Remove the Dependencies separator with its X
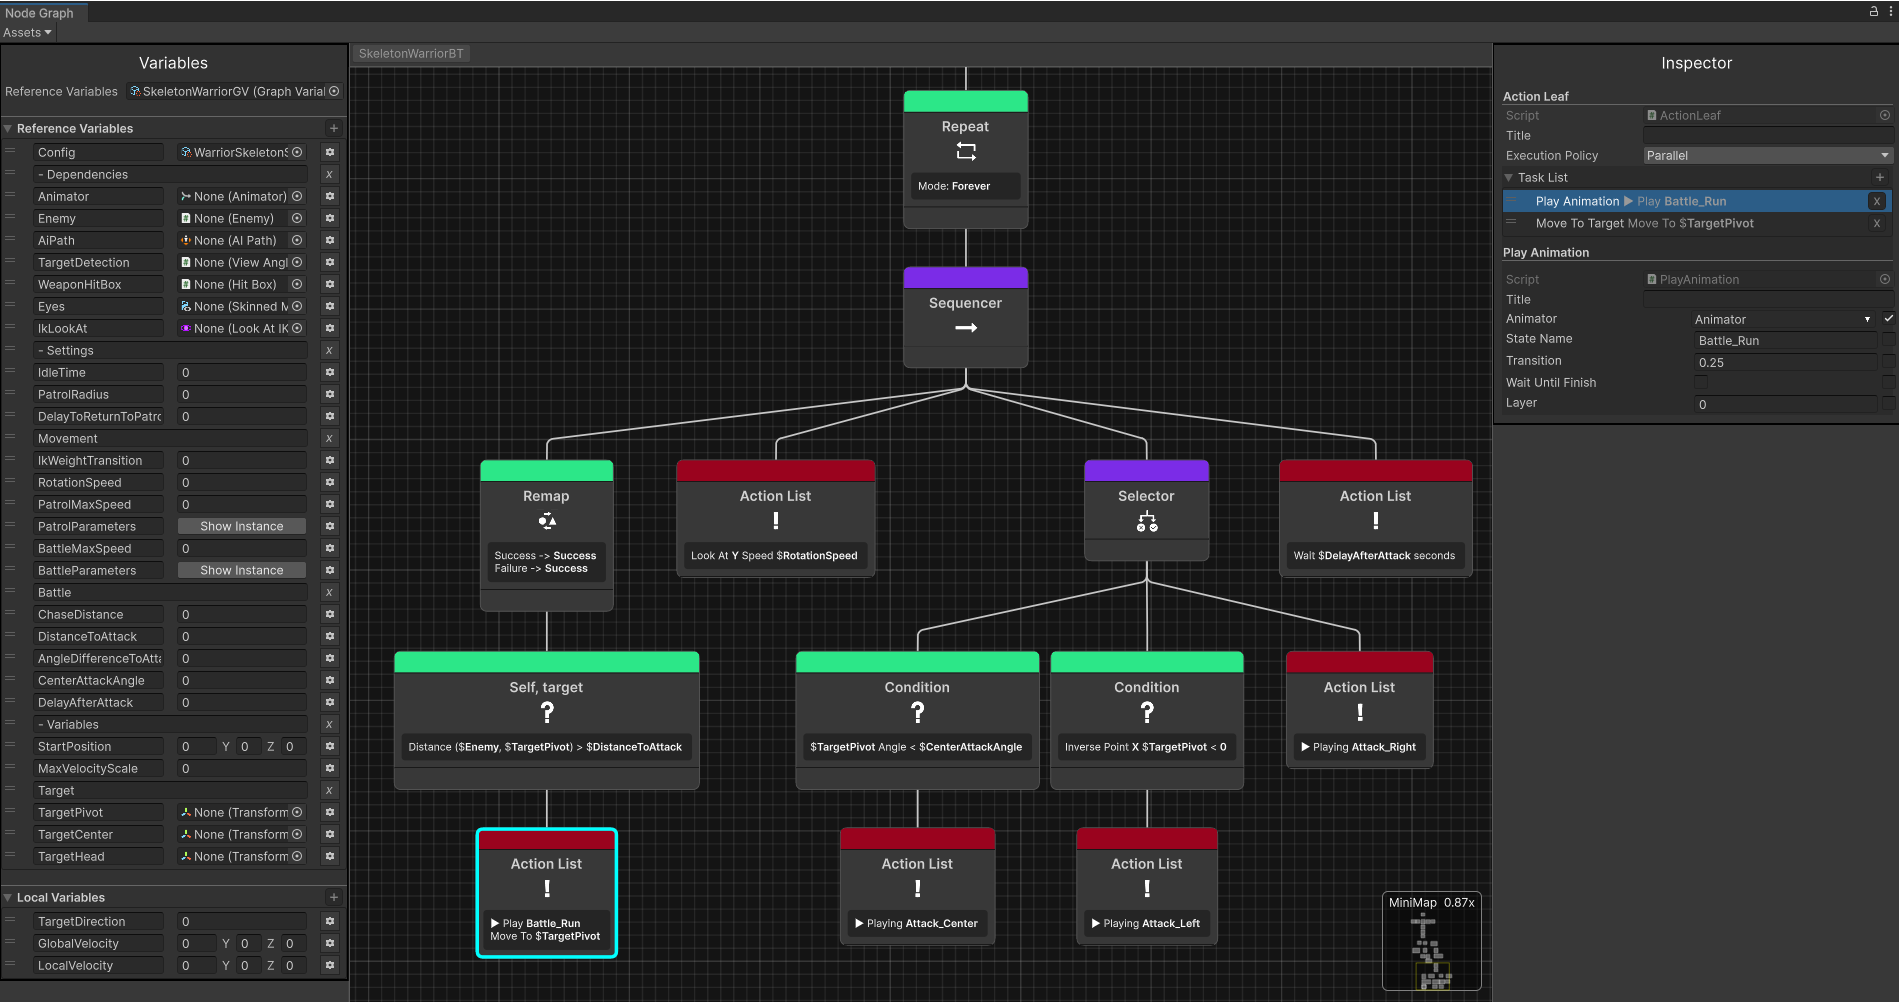Image resolution: width=1899 pixels, height=1002 pixels. coord(329,175)
